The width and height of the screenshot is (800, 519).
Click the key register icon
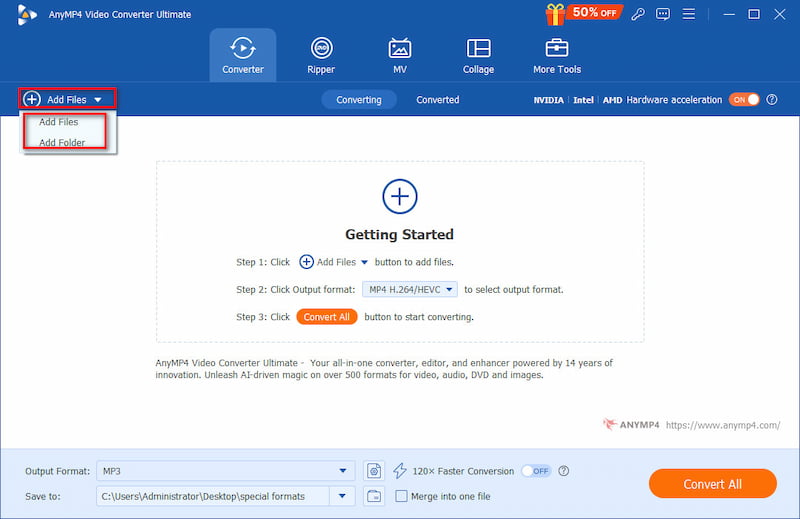pyautogui.click(x=637, y=14)
